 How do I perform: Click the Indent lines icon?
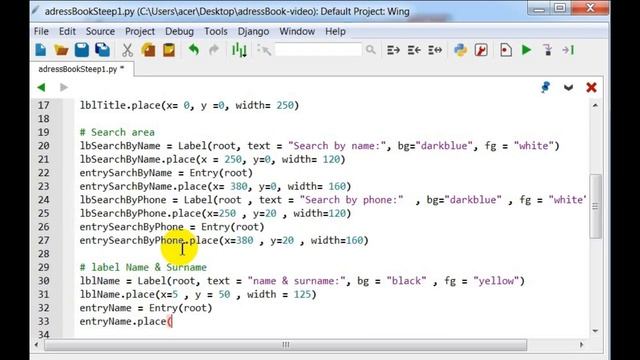click(393, 50)
